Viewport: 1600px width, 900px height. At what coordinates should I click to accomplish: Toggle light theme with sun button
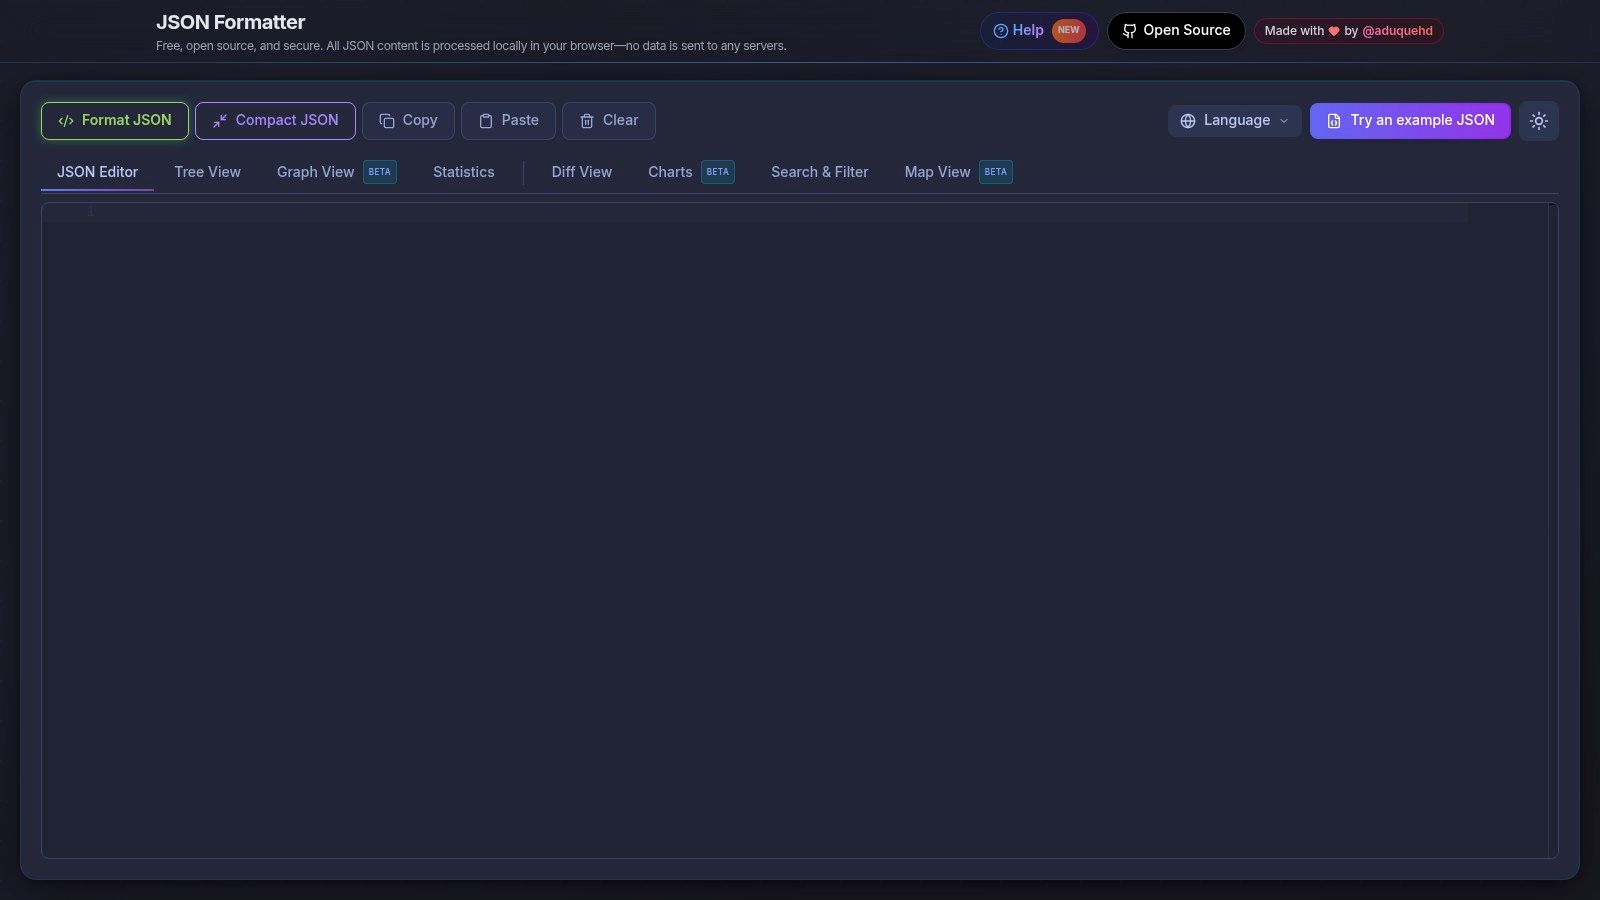(1538, 121)
